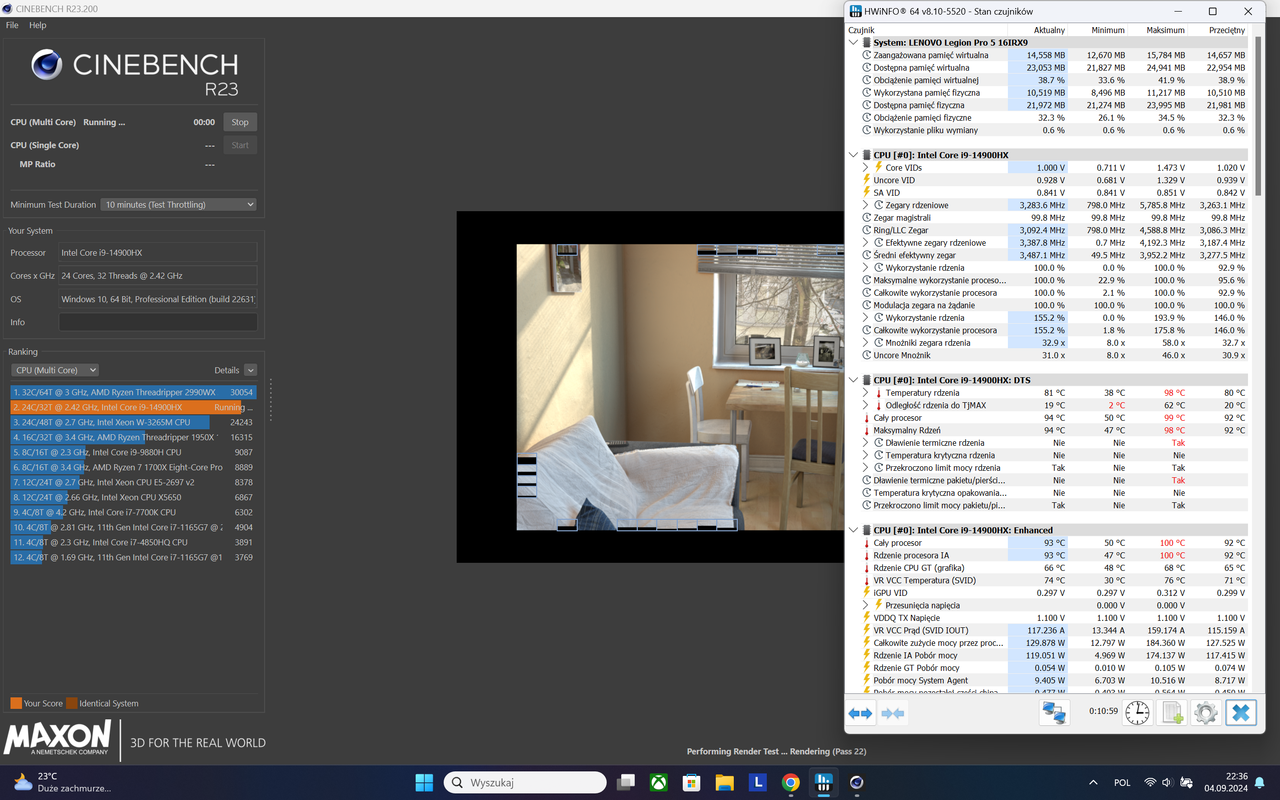Click the Info text field in Your System

158,322
